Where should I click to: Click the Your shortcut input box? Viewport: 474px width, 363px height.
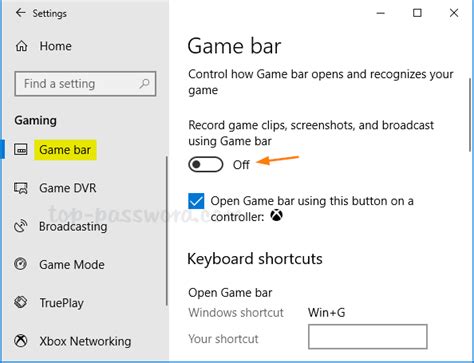pos(368,337)
